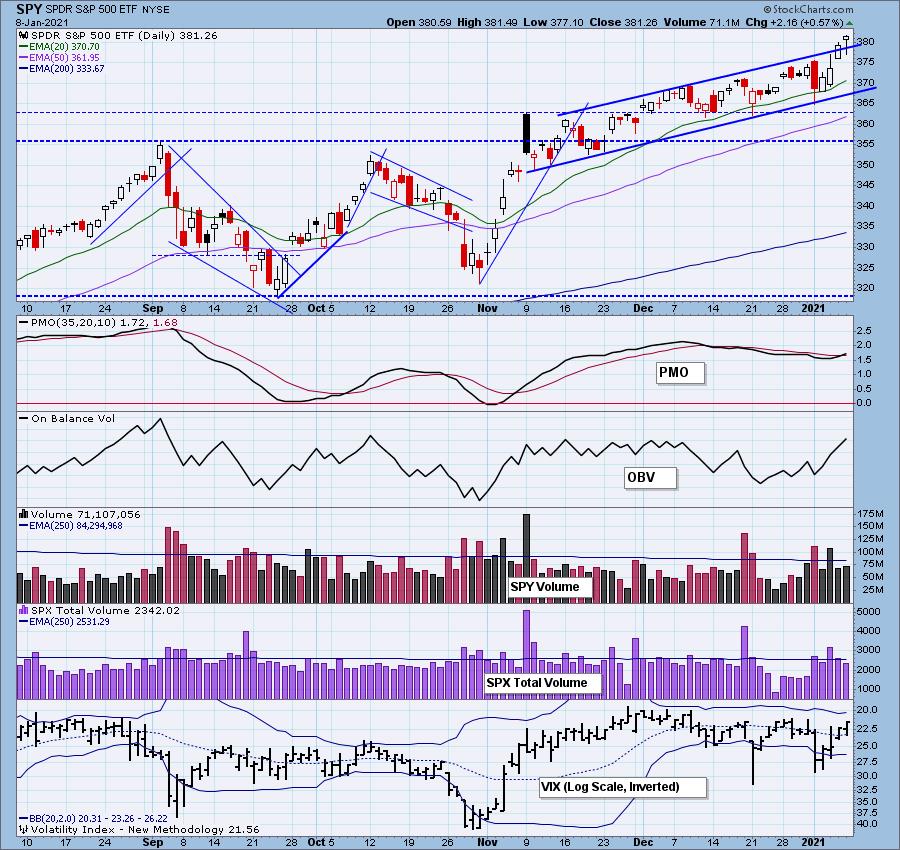Click the 2021 label on upper date axis
The height and width of the screenshot is (850, 900).
click(813, 308)
